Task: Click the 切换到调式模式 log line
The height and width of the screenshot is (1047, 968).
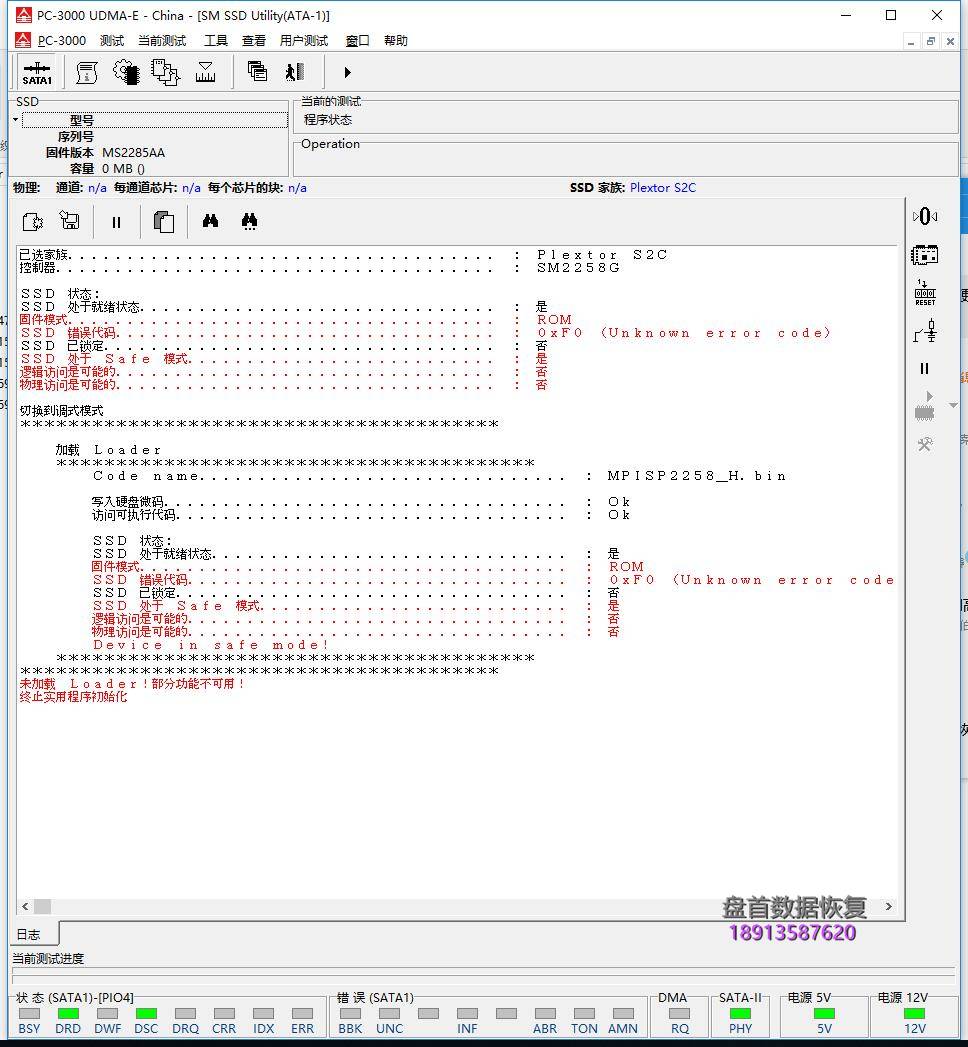Action: pos(61,411)
